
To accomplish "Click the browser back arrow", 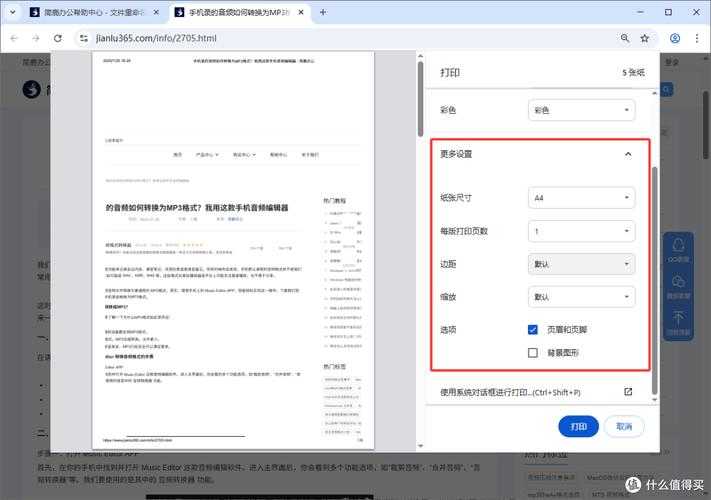I will point(14,39).
